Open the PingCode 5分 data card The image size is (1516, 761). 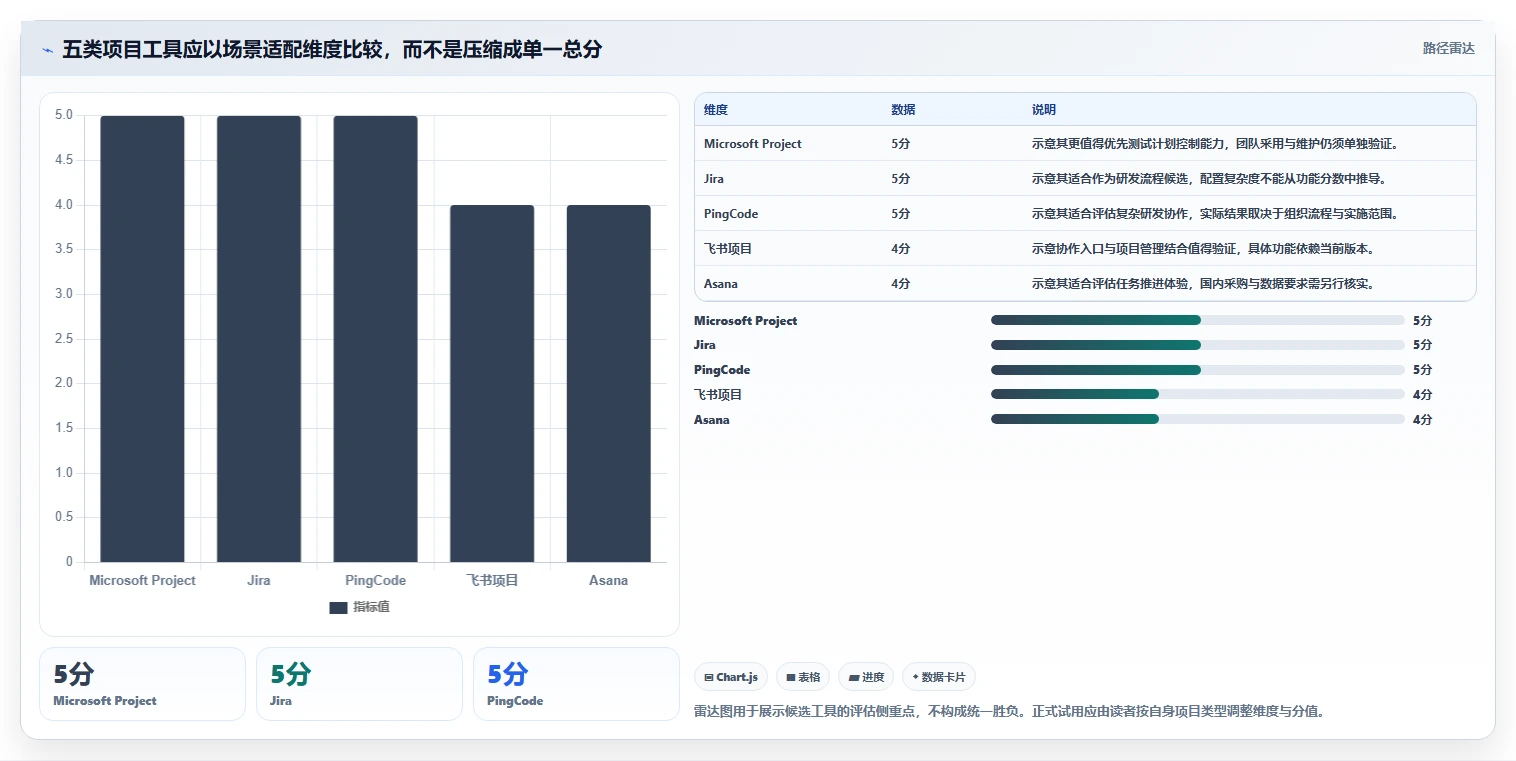coord(576,684)
